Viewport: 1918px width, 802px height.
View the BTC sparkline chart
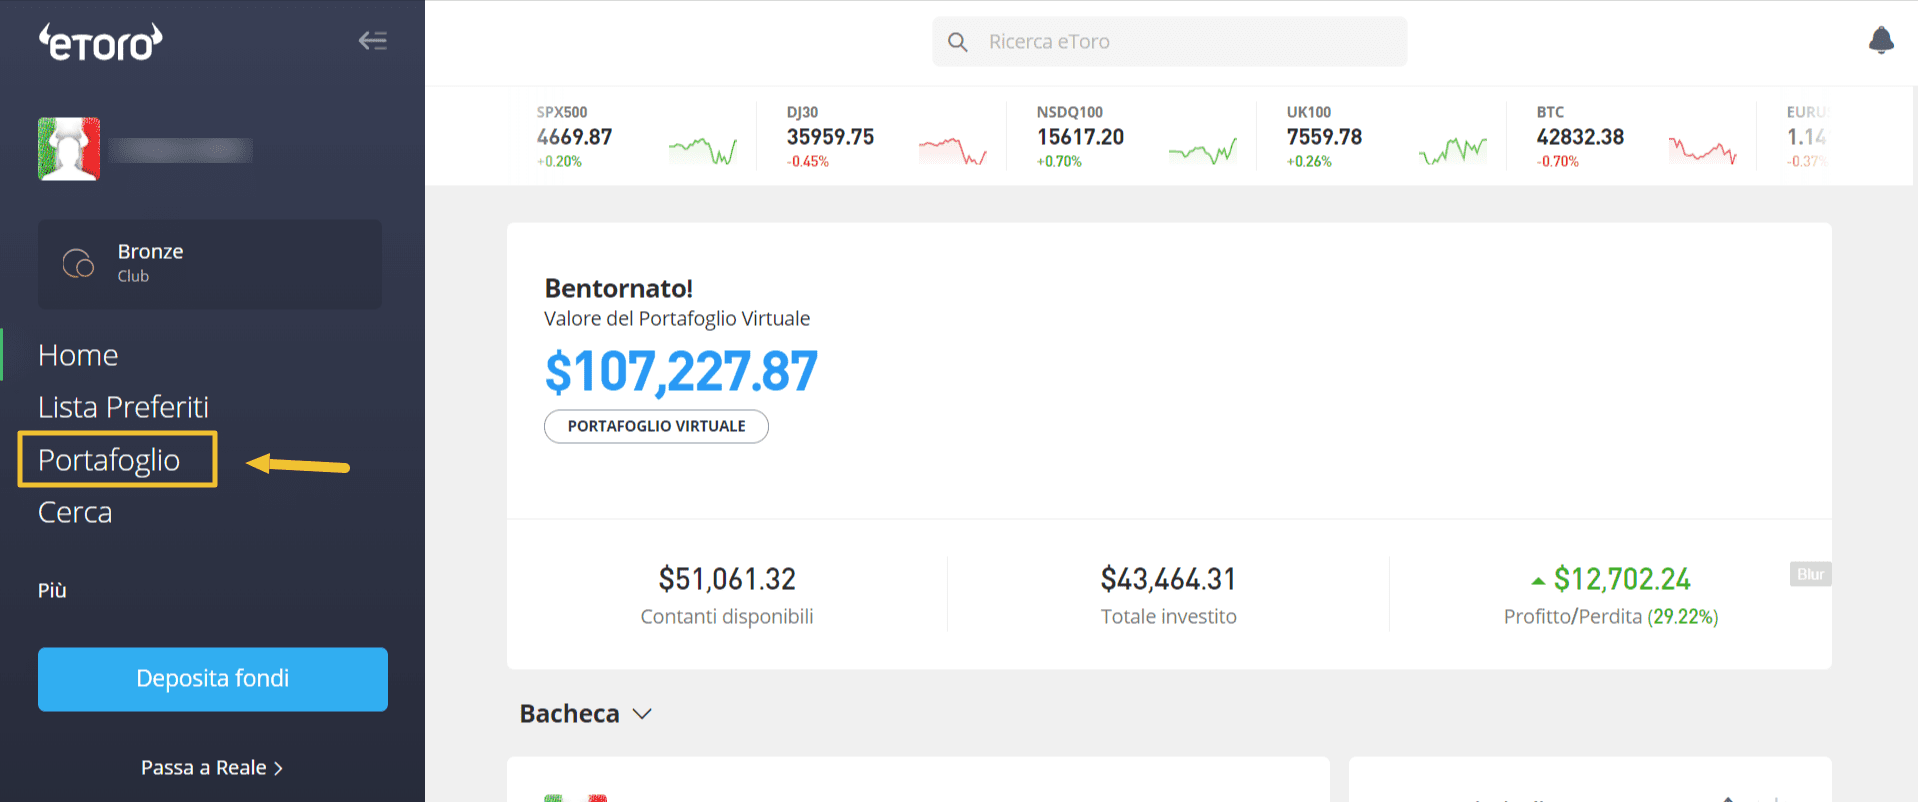point(1703,151)
